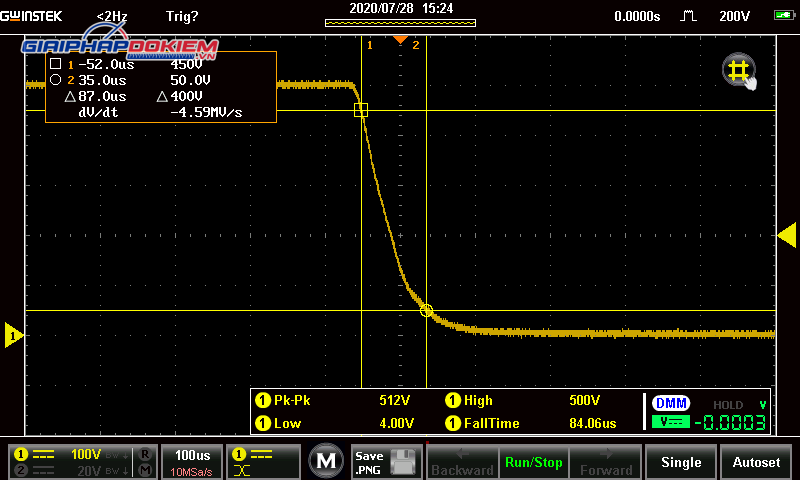This screenshot has height=480, width=800.
Task: Click the trigger edge slope icon
Action: click(x=688, y=16)
